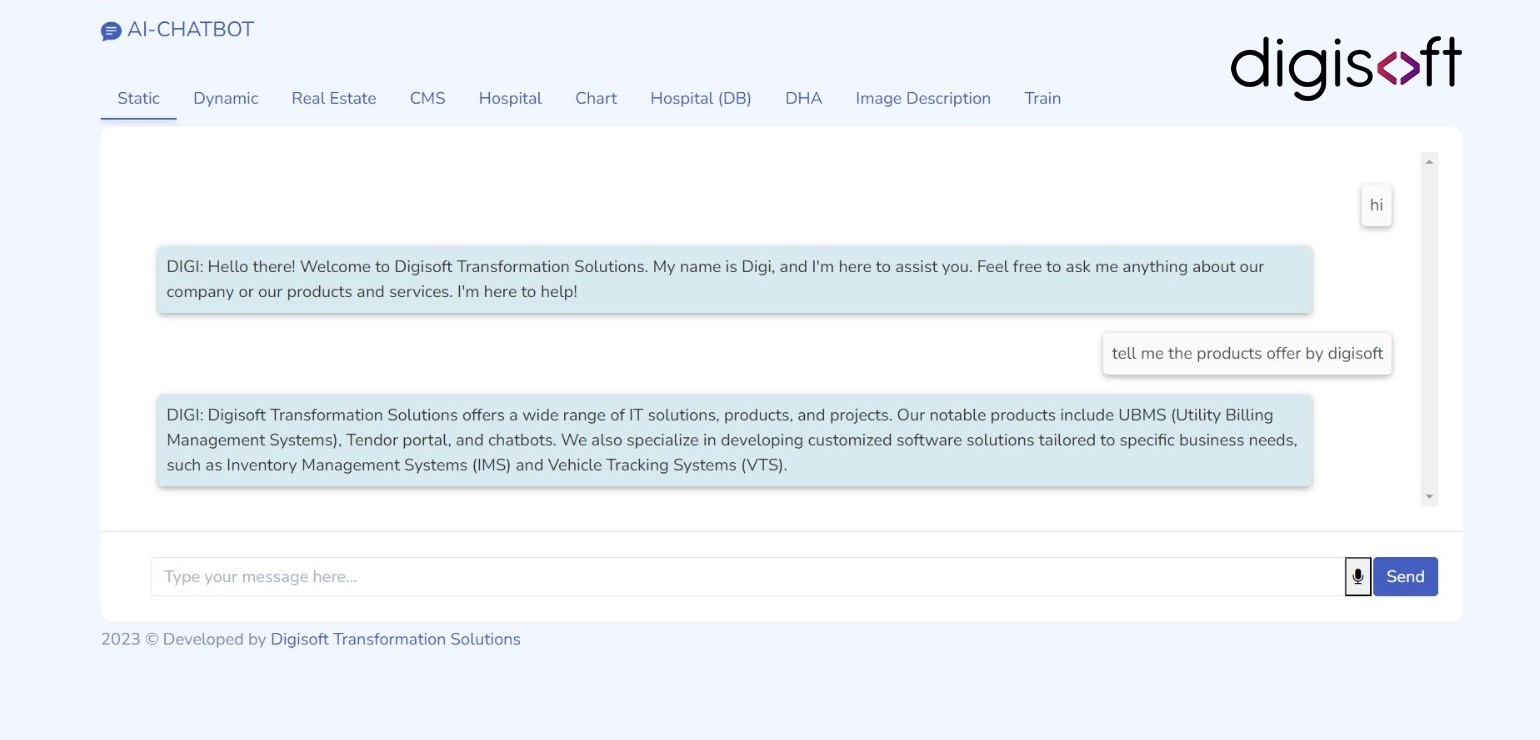Click the chat vertical scrollbar track
This screenshot has height=740, width=1540.
point(1429,329)
